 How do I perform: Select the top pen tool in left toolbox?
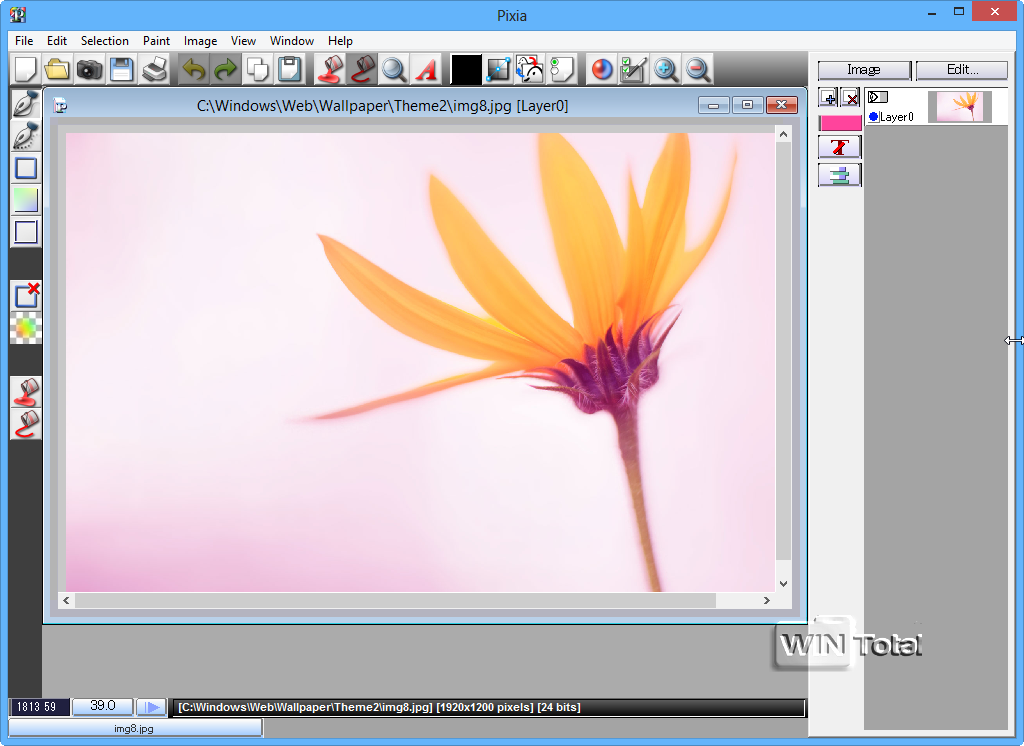pos(26,103)
